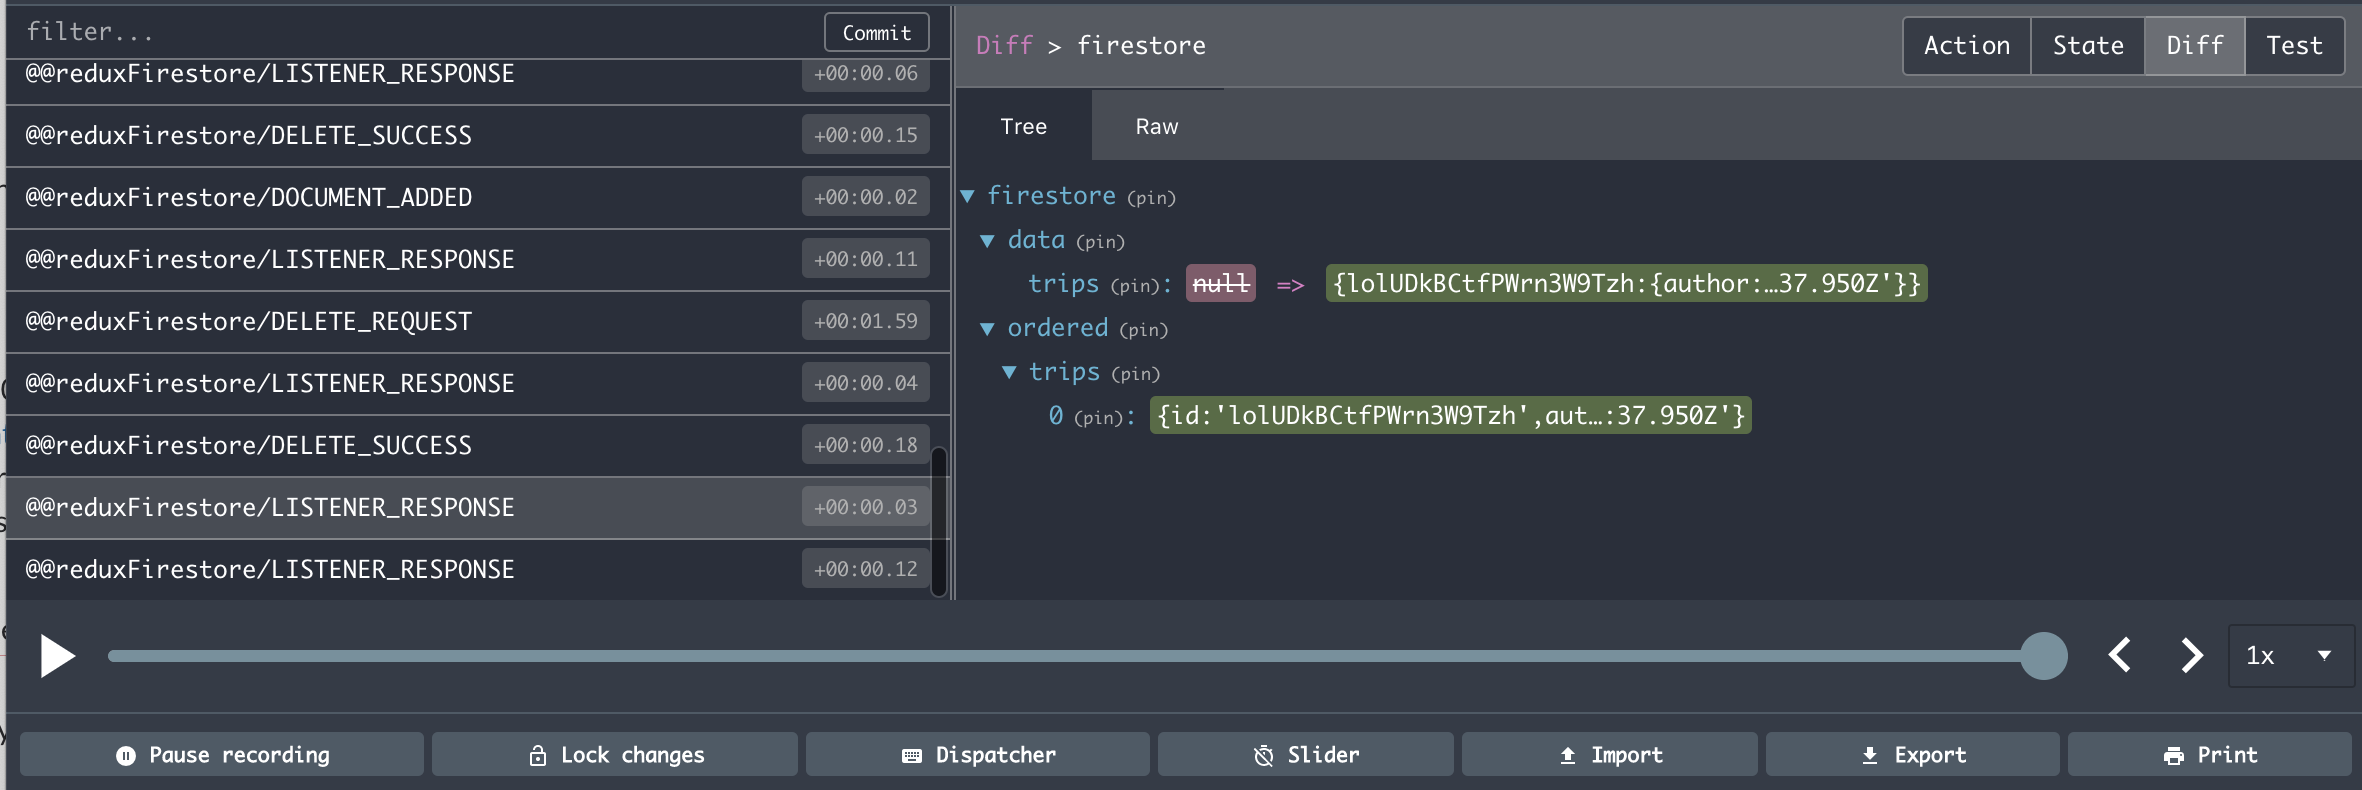Screen dimensions: 2362x790
Task: Start playback with the play button
Action: click(57, 656)
